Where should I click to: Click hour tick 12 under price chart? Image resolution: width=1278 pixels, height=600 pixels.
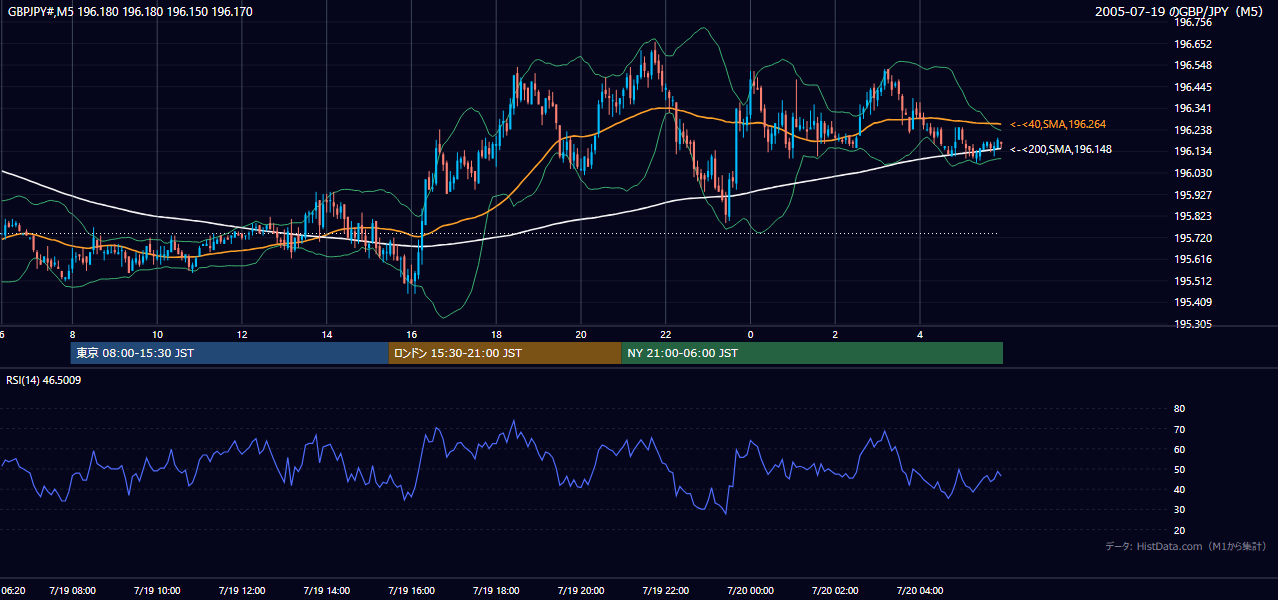242,334
